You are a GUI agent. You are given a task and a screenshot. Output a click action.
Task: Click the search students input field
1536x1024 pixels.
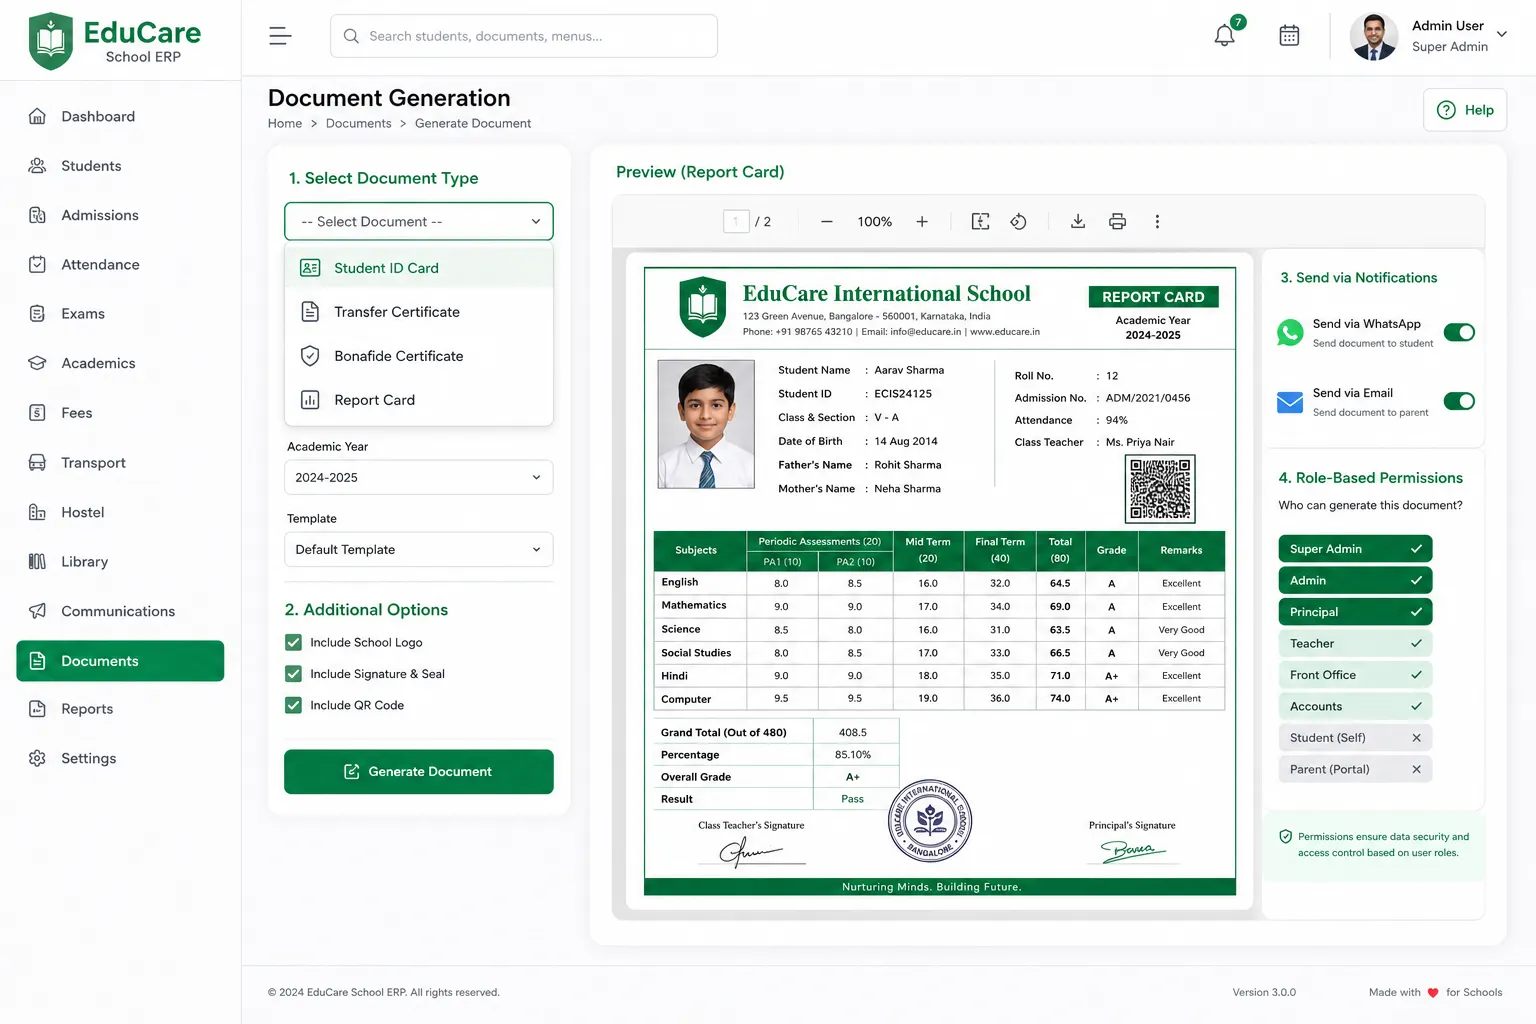524,36
